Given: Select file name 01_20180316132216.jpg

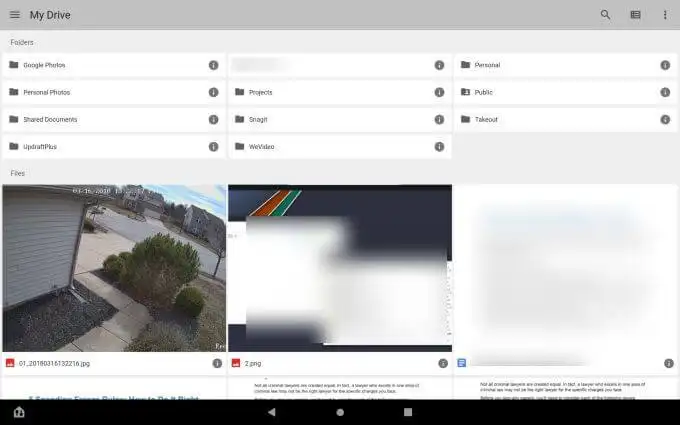Looking at the screenshot, I should pyautogui.click(x=55, y=363).
